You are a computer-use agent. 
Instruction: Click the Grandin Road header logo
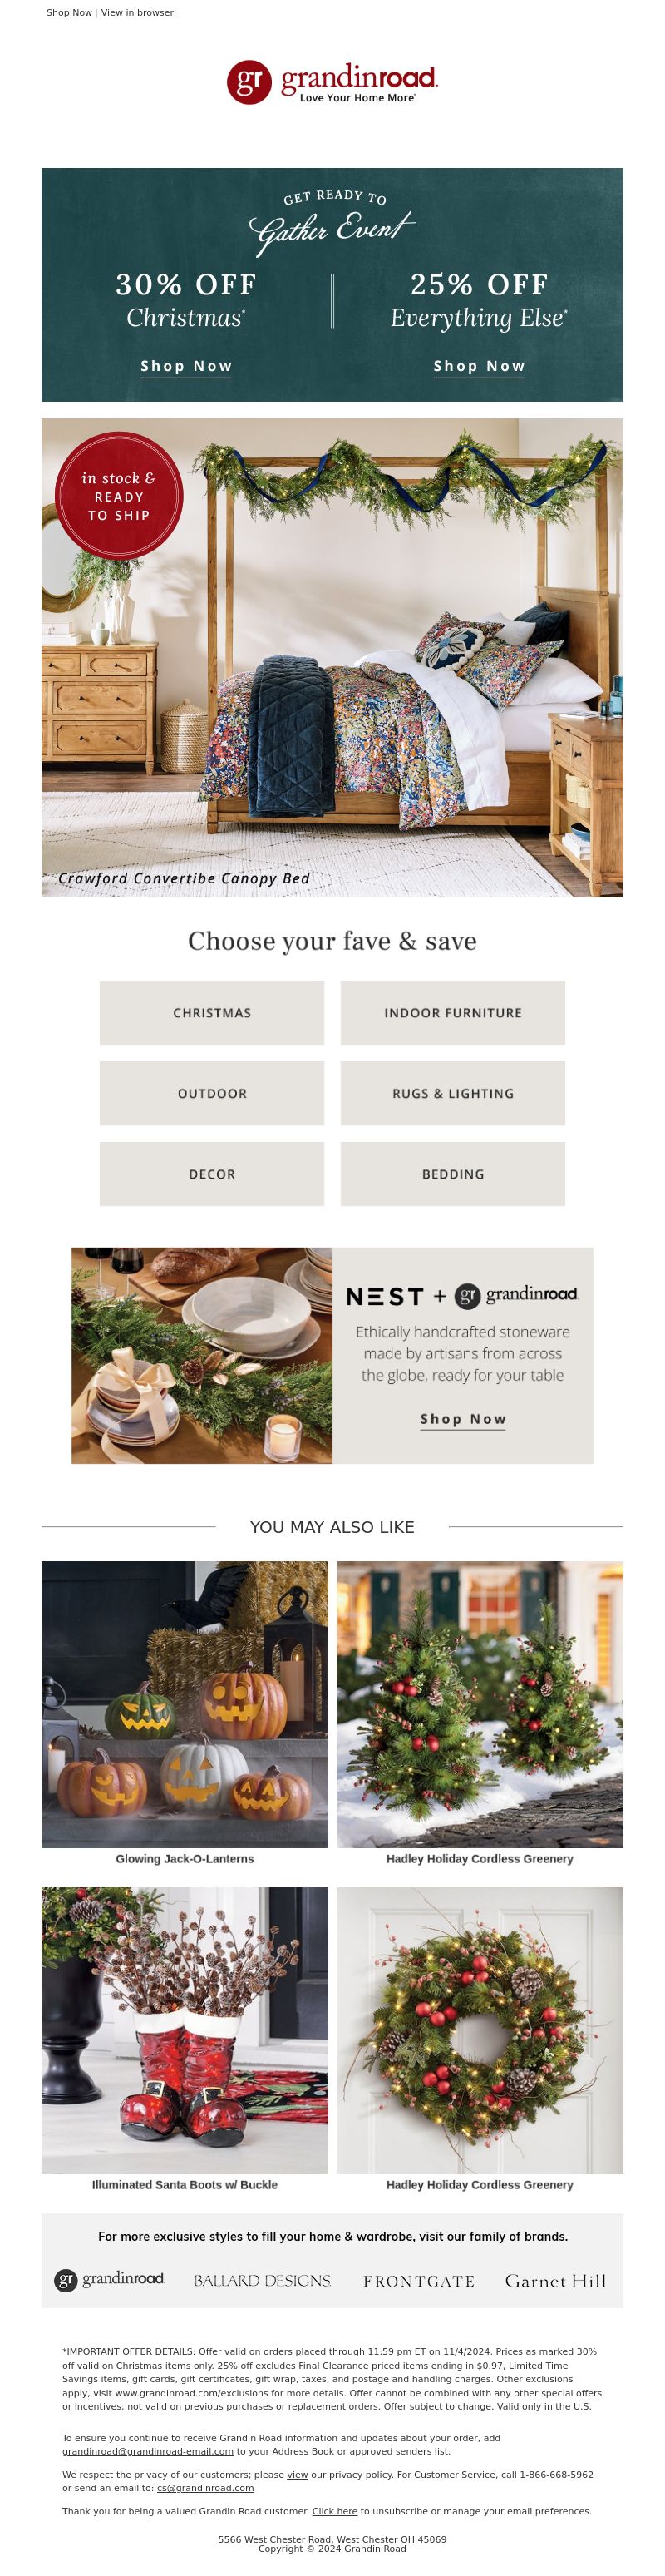pos(332,82)
